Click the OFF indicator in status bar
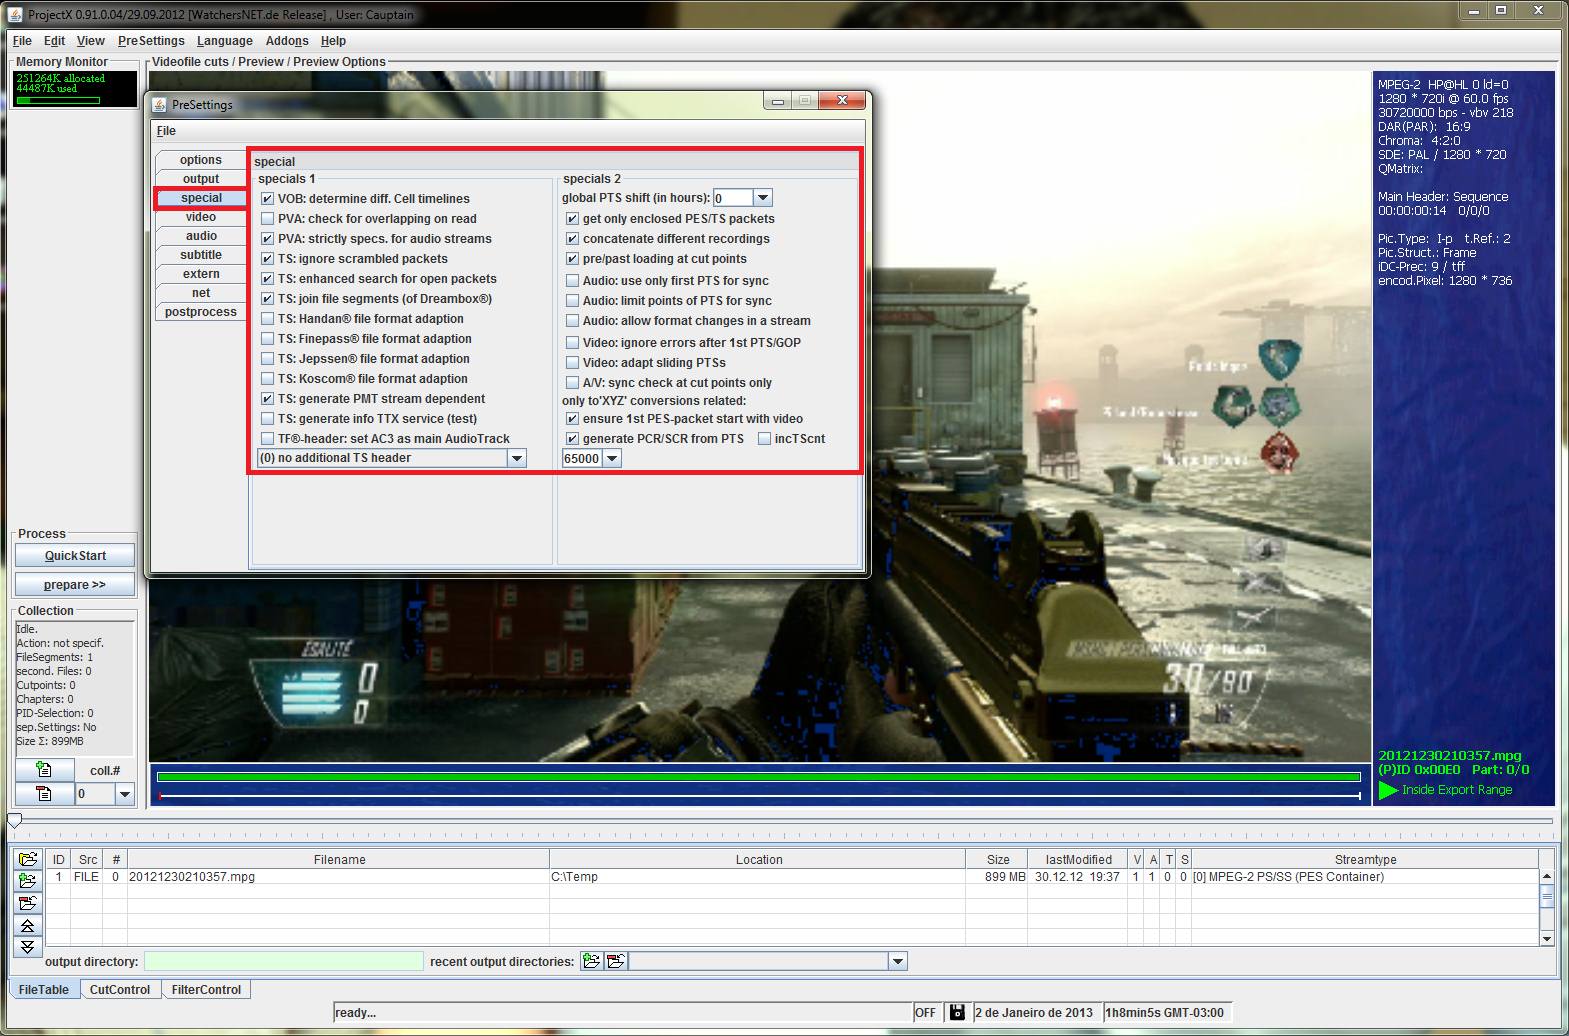 [x=926, y=1013]
